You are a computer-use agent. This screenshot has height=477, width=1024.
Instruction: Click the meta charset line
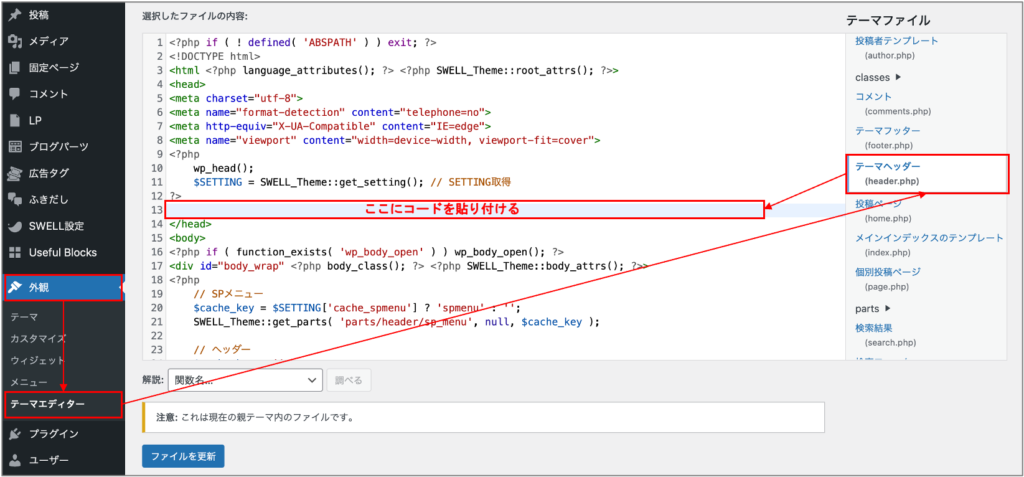tap(236, 98)
